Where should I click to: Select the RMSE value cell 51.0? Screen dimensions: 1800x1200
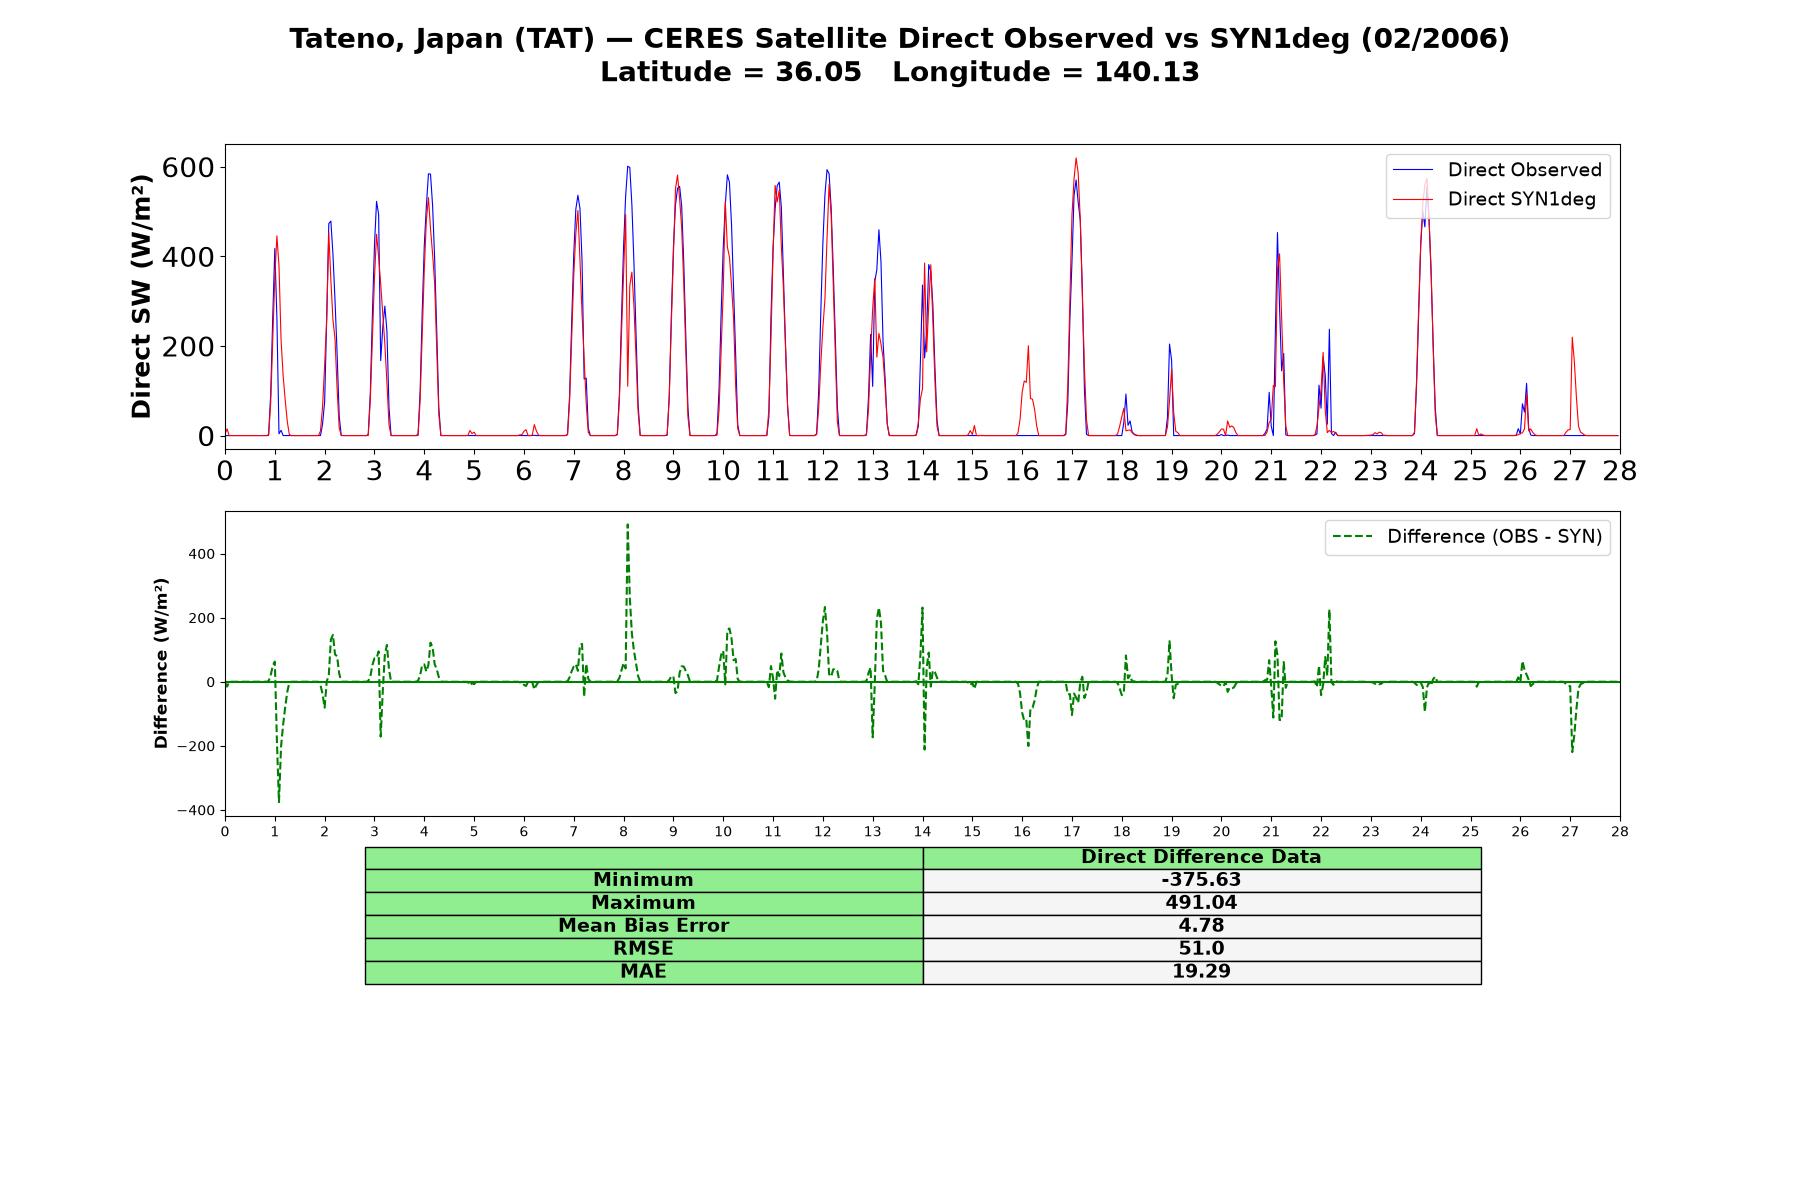pyautogui.click(x=1201, y=949)
